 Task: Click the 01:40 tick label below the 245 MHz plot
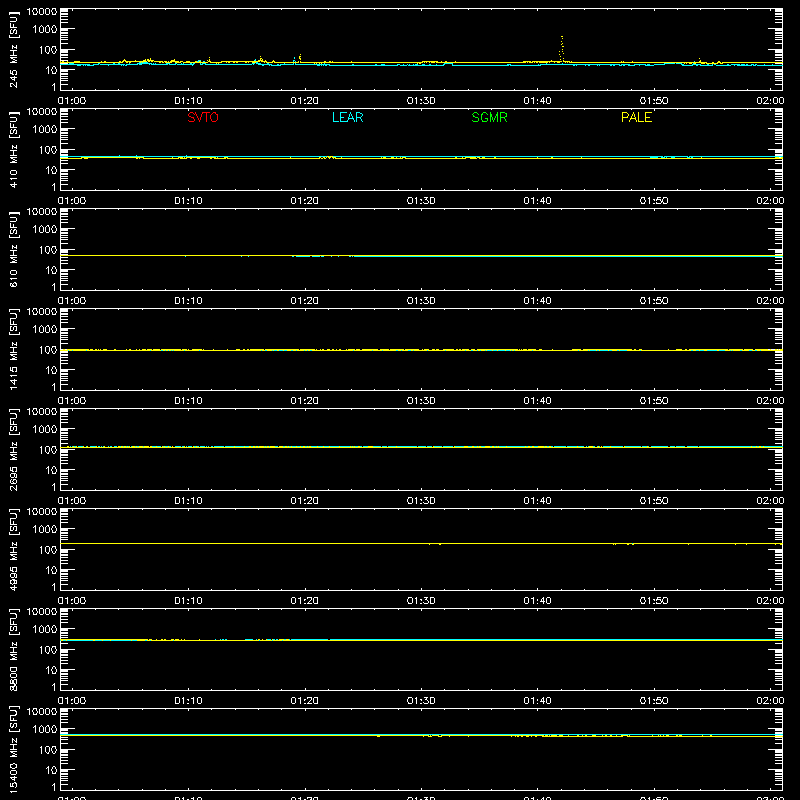point(537,101)
